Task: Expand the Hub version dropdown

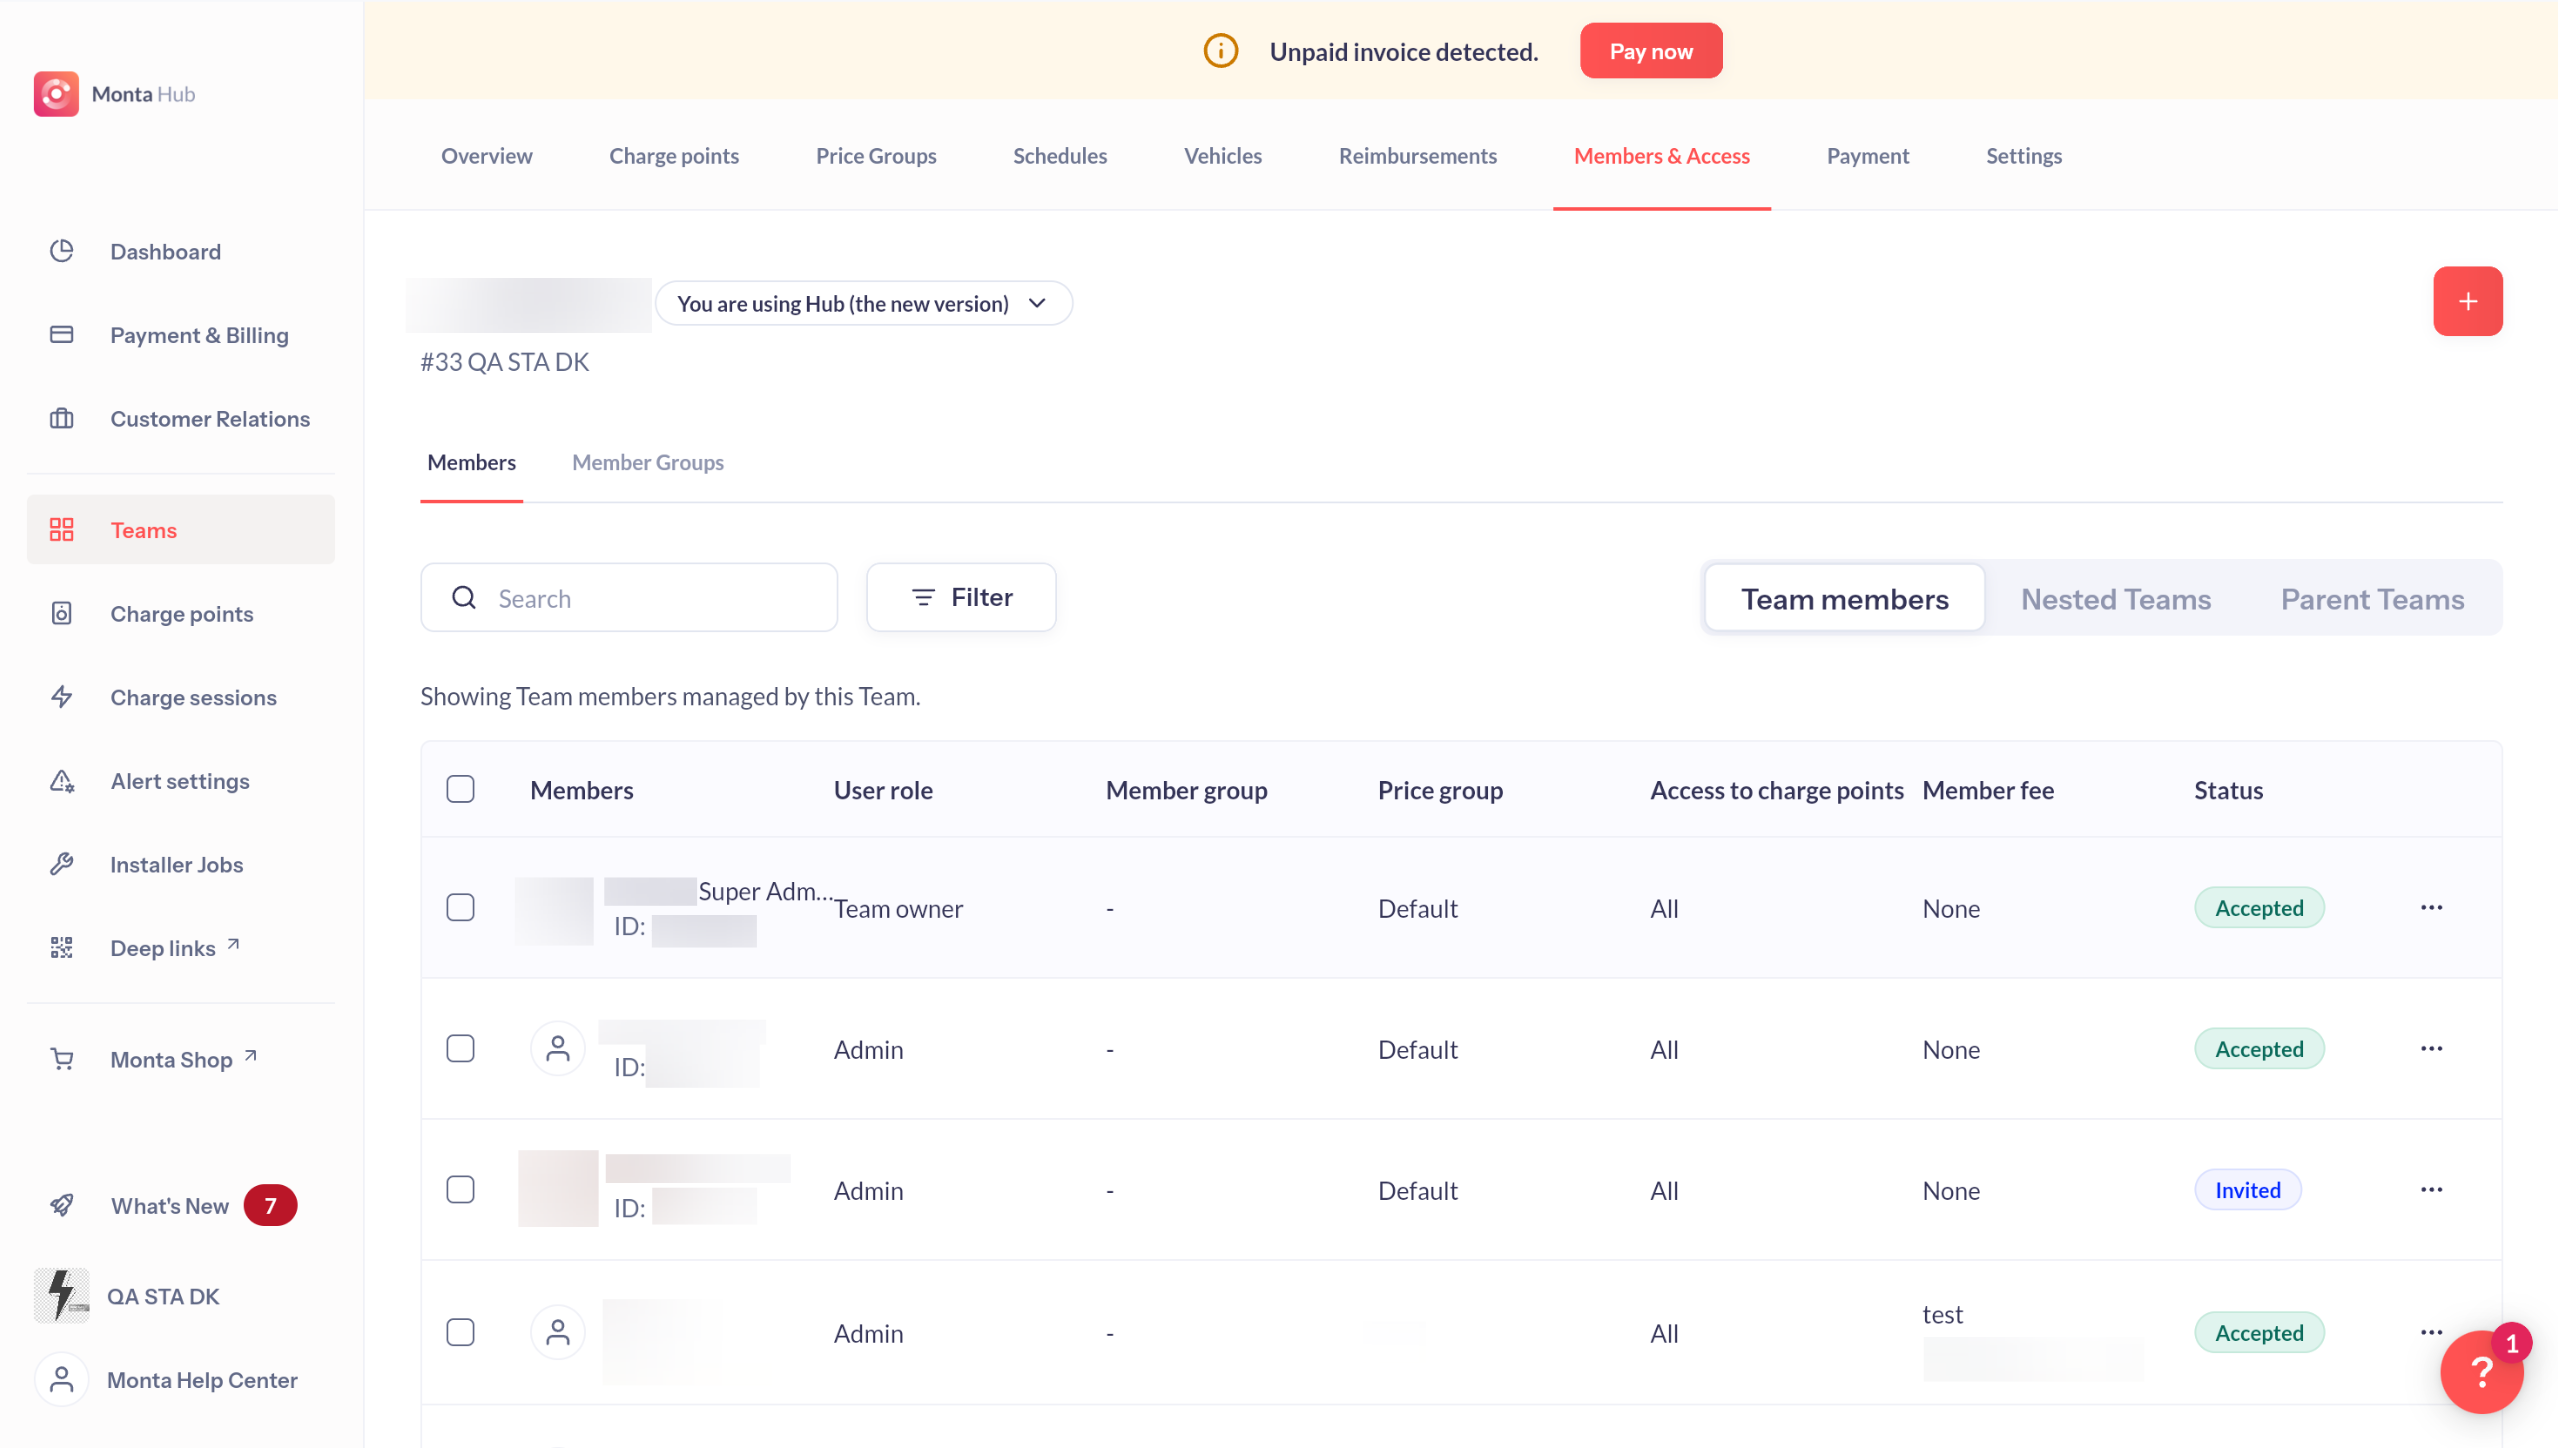Action: coord(863,303)
